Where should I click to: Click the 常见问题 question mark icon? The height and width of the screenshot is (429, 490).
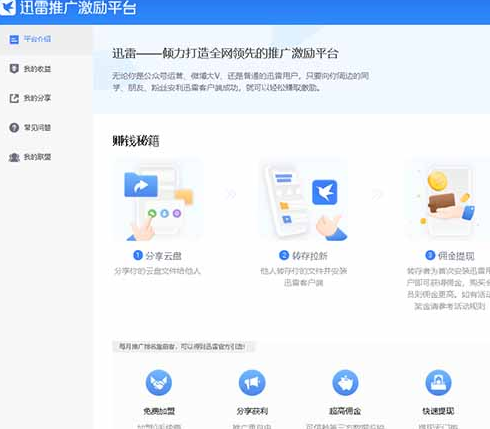tap(14, 128)
